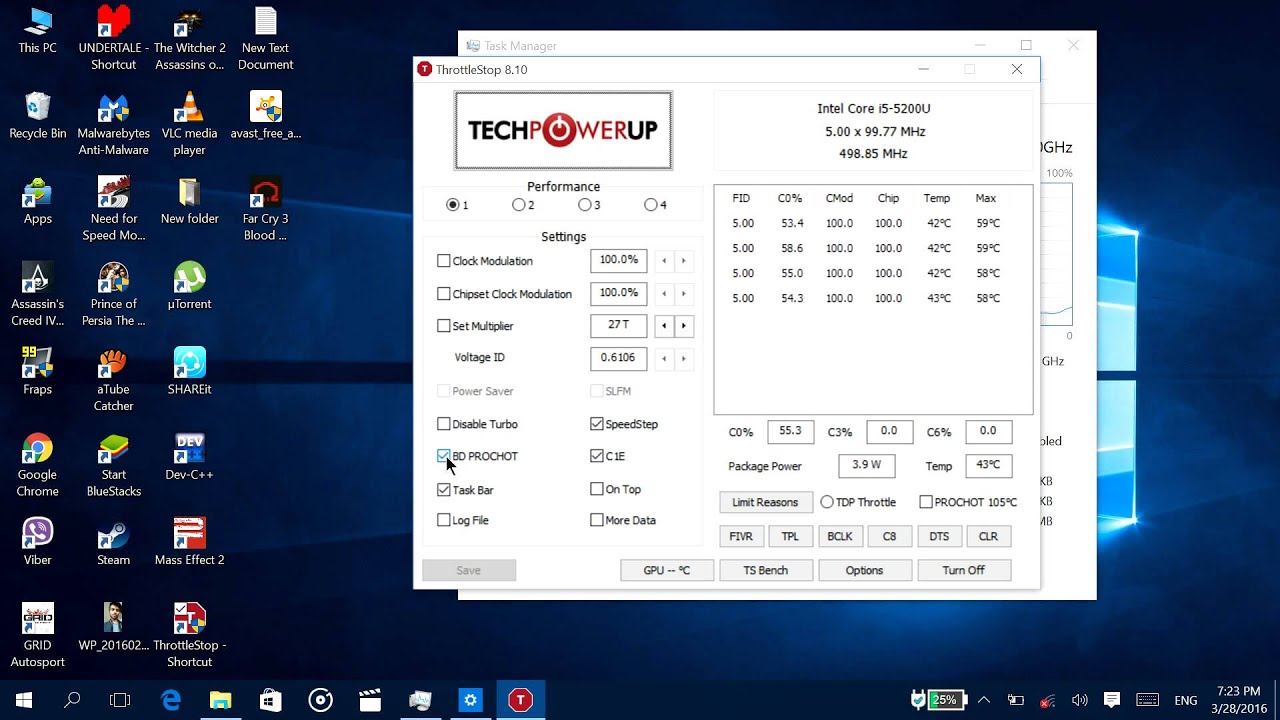This screenshot has width=1280, height=720.
Task: Click the Windows Start button
Action: [x=24, y=700]
